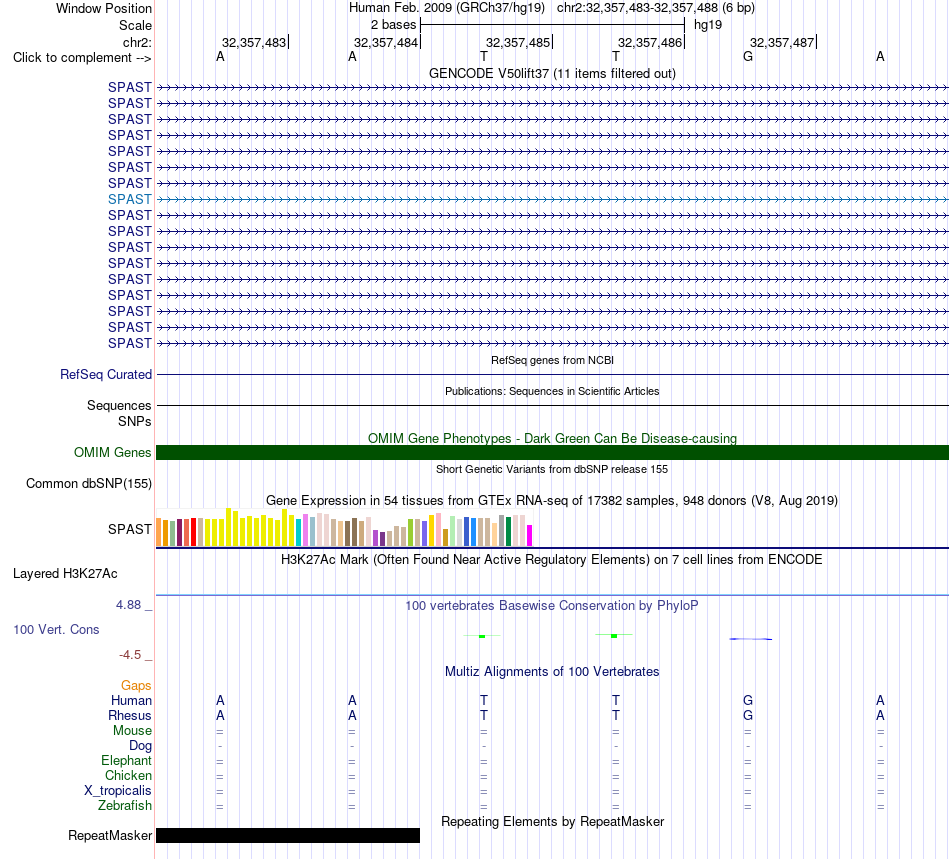Viewport: 950px width, 859px height.
Task: Click the Human alignment row label
Action: (x=131, y=700)
